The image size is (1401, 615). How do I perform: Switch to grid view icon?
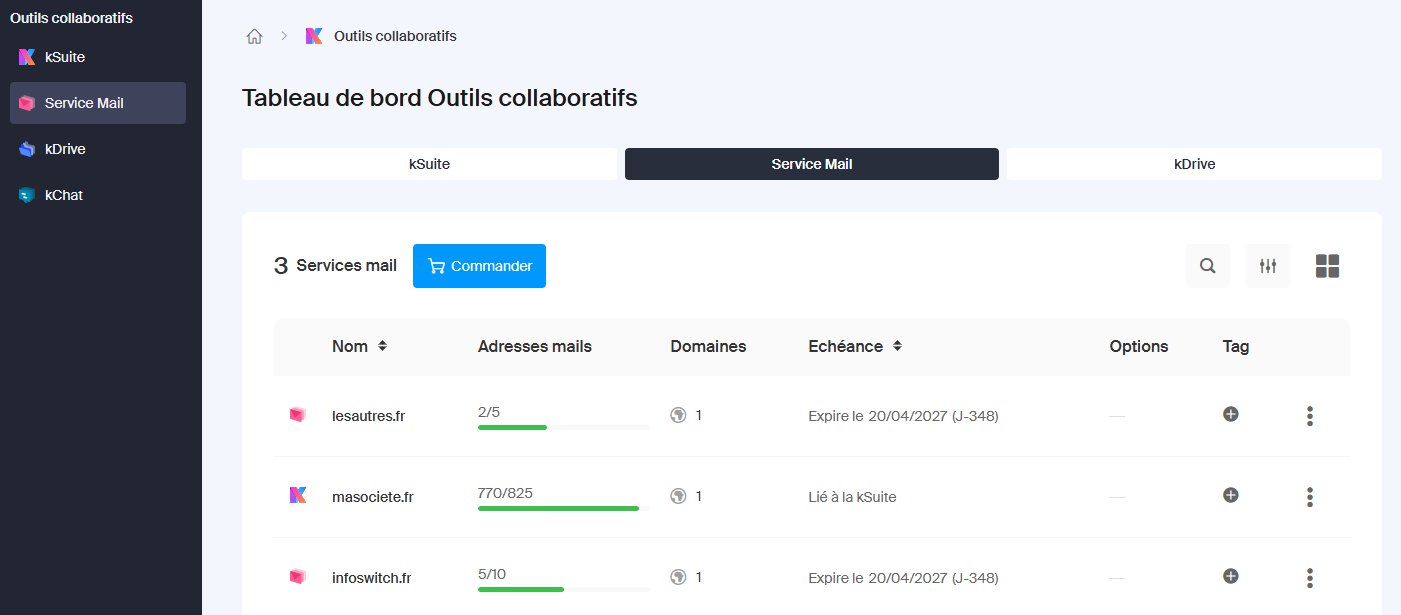coord(1328,266)
